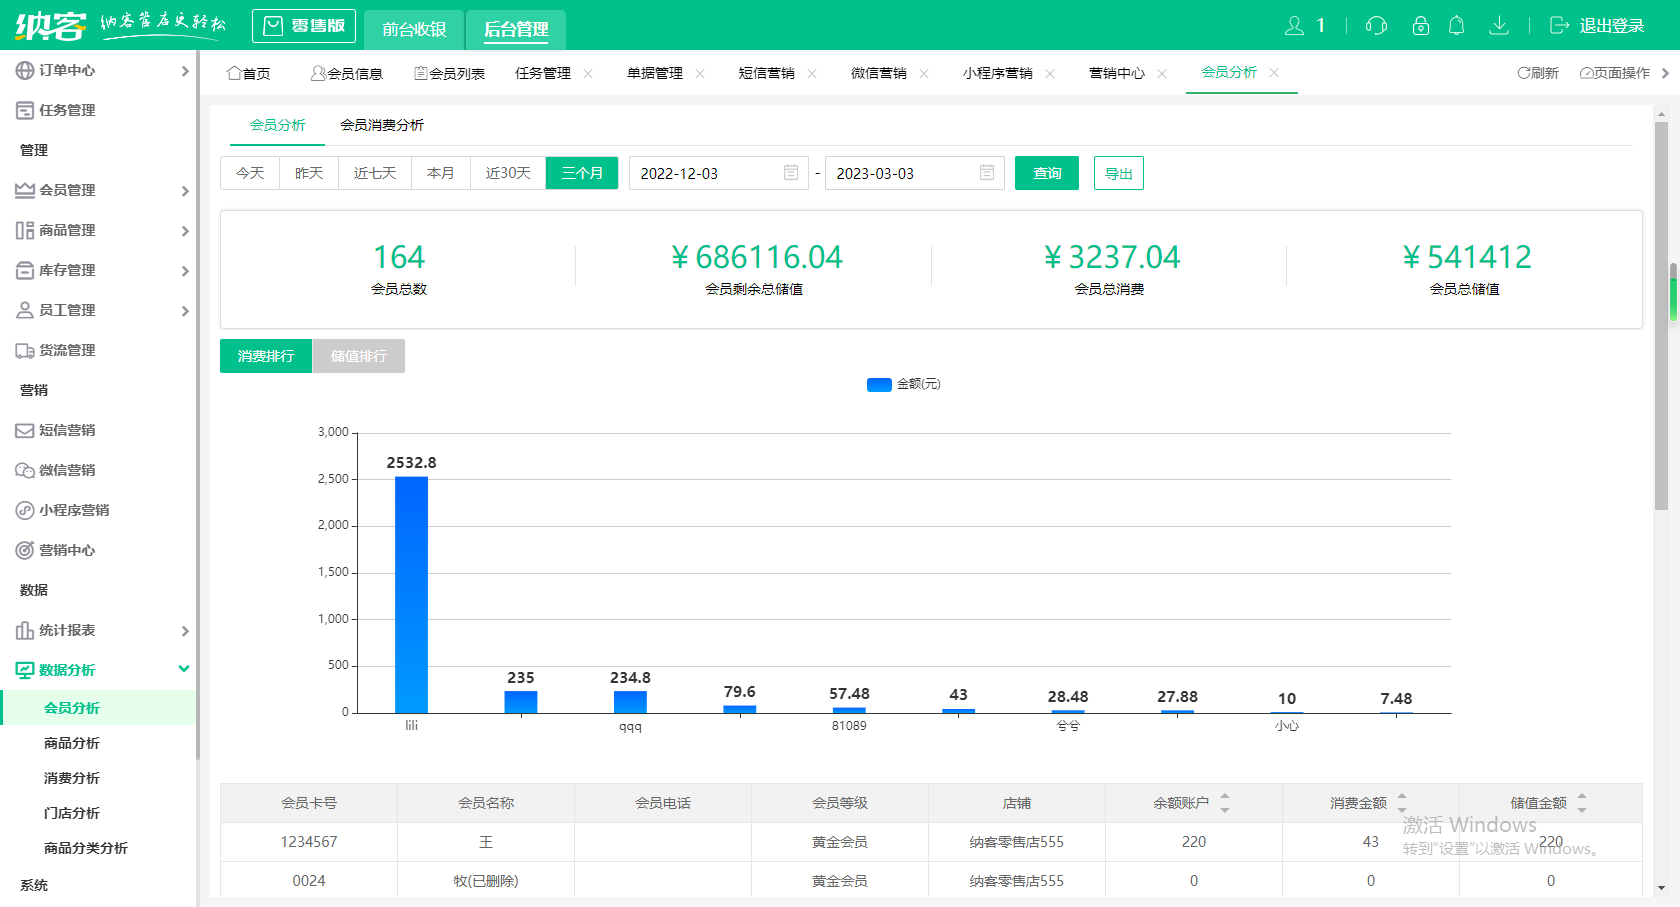Select 近30天 date range

(508, 173)
